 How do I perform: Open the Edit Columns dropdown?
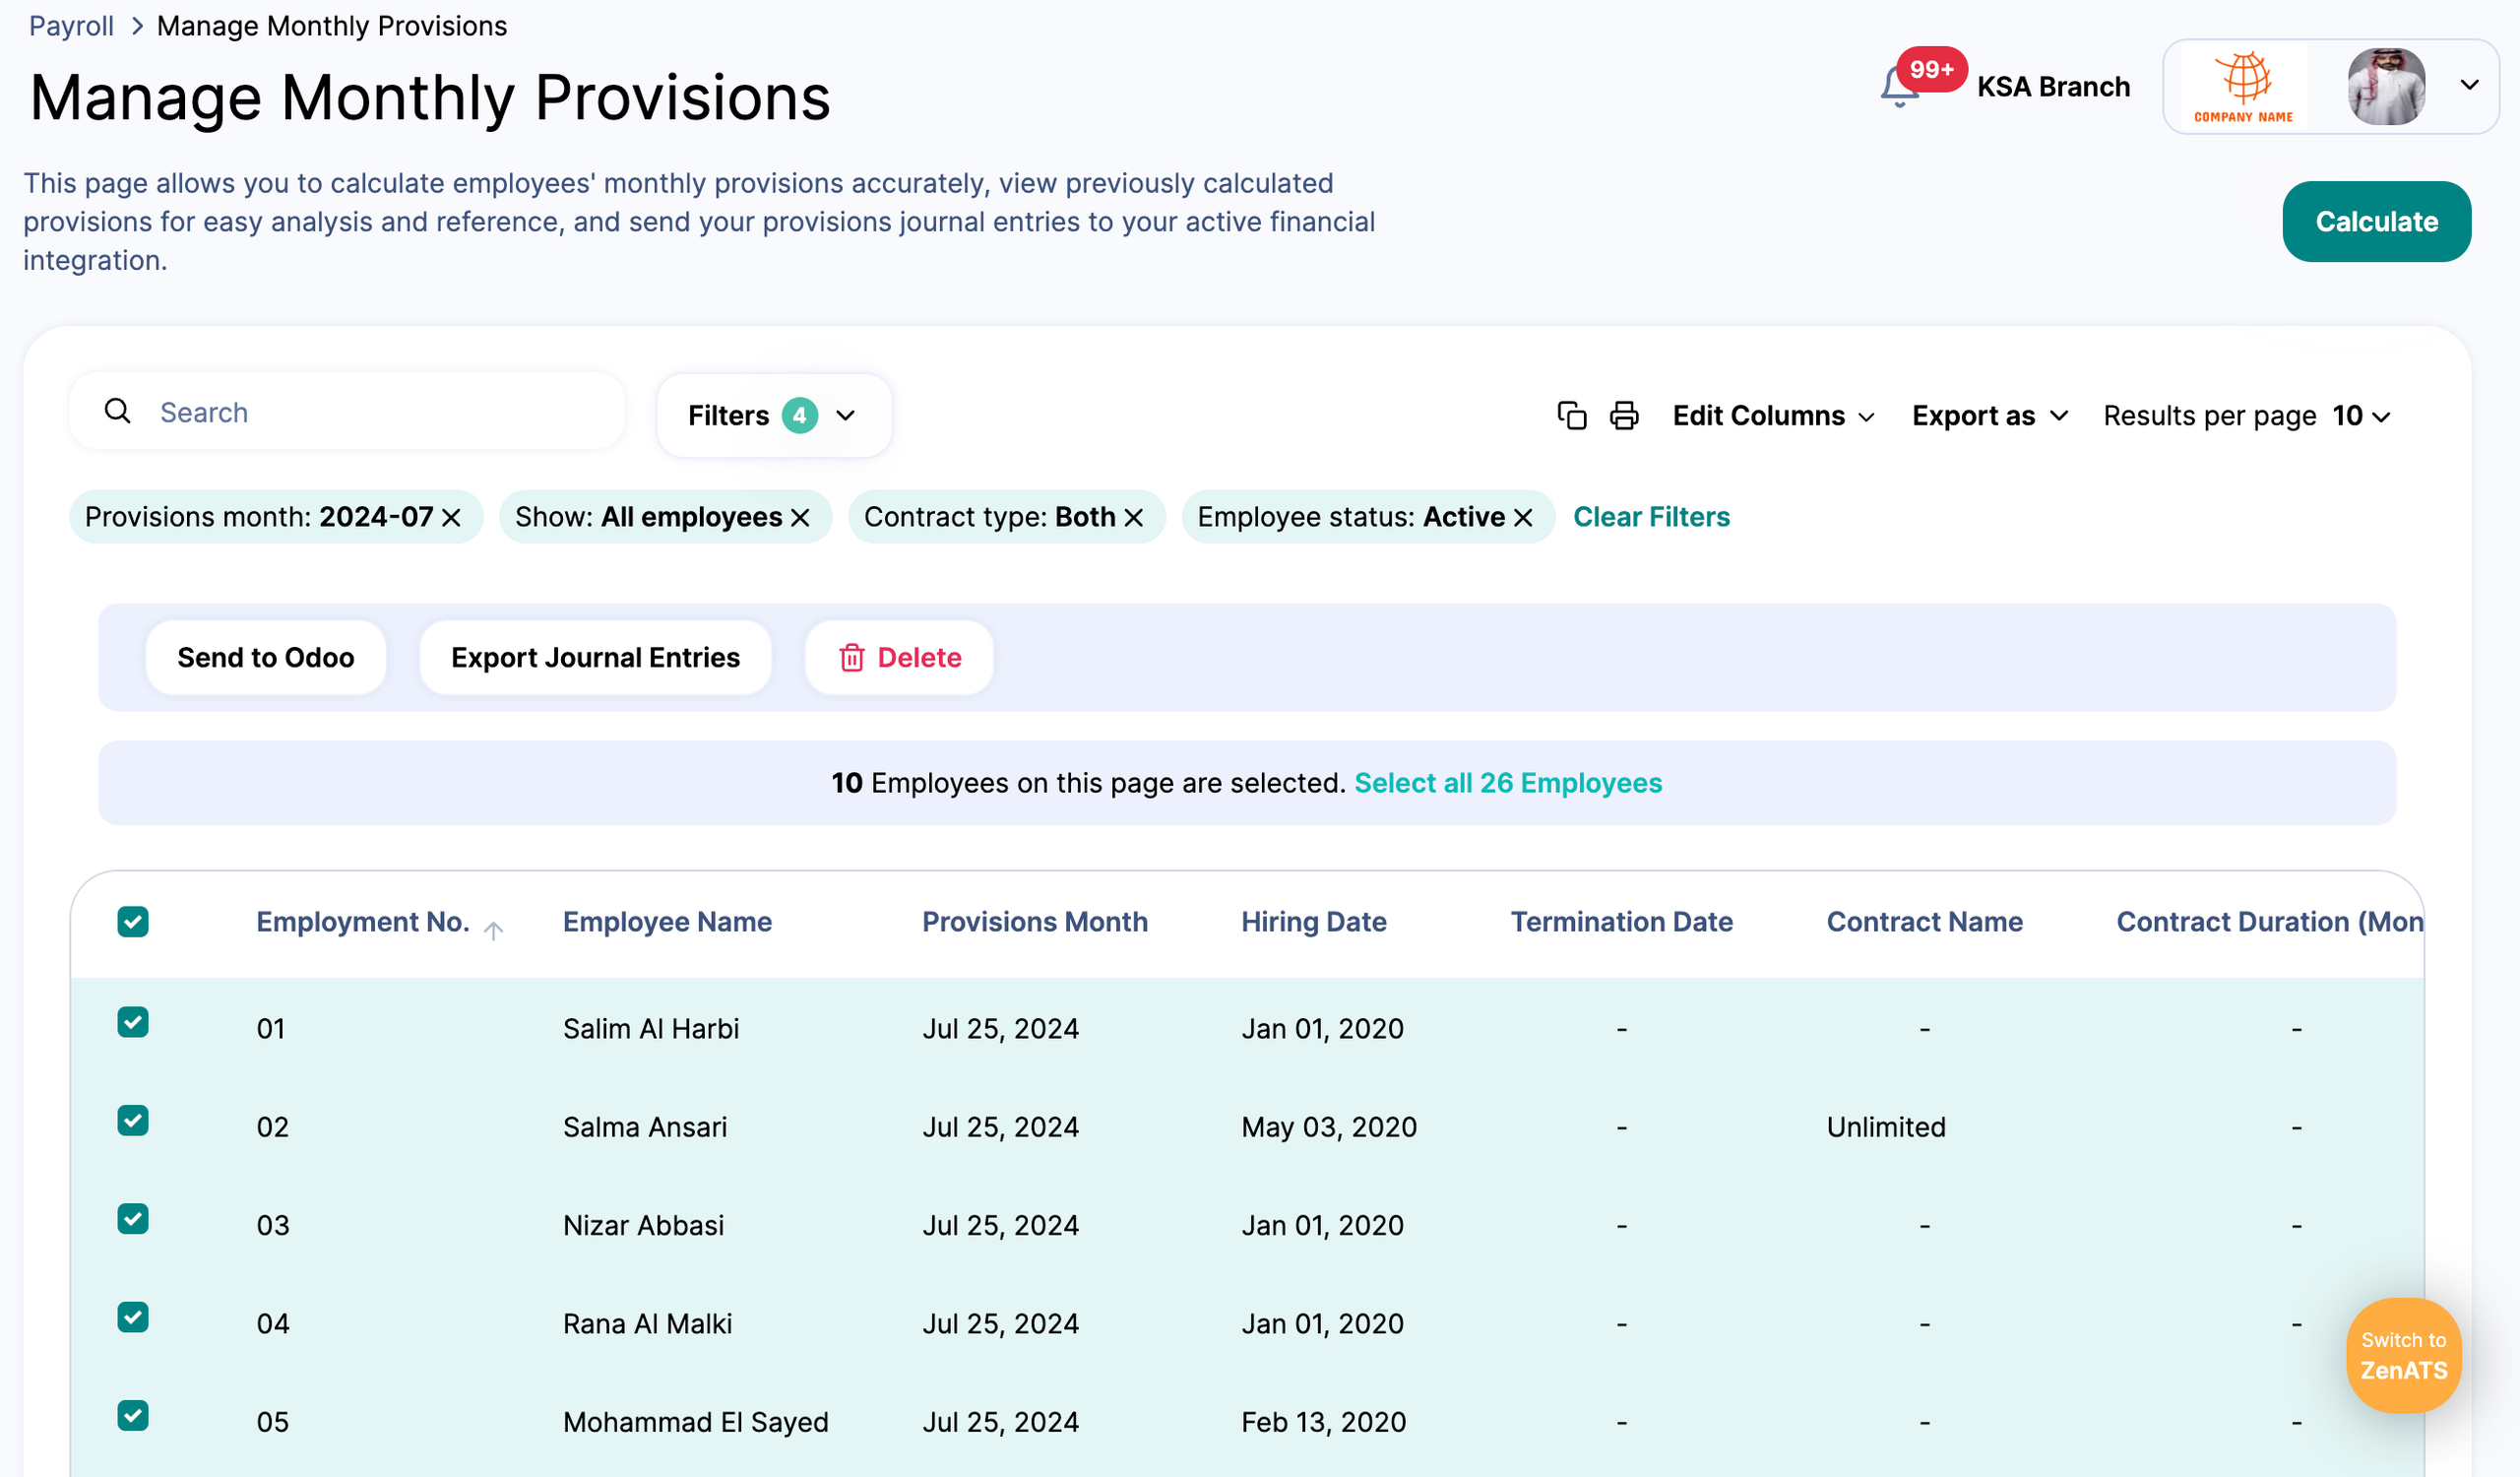click(x=1772, y=415)
